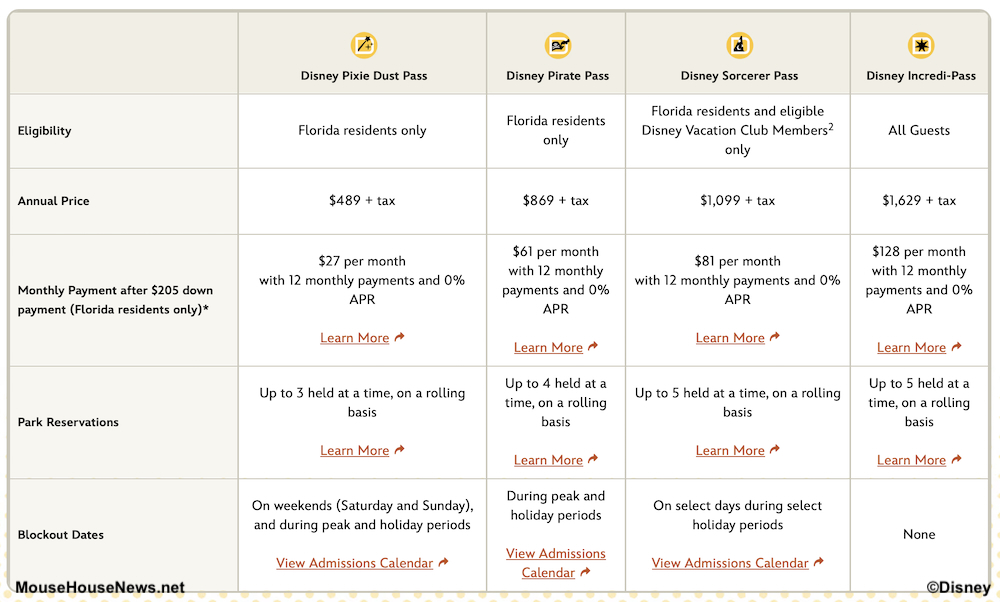
Task: View Admissions Calendar for Sorcerer Pass
Action: click(730, 563)
